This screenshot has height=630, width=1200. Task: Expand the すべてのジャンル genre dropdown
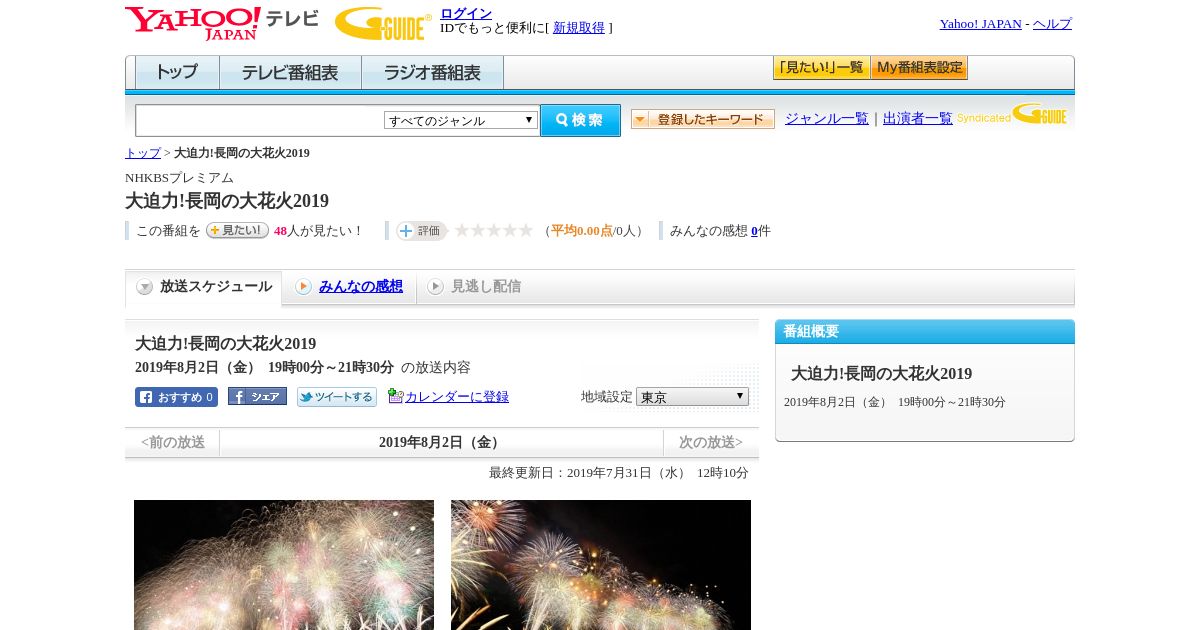[x=461, y=120]
